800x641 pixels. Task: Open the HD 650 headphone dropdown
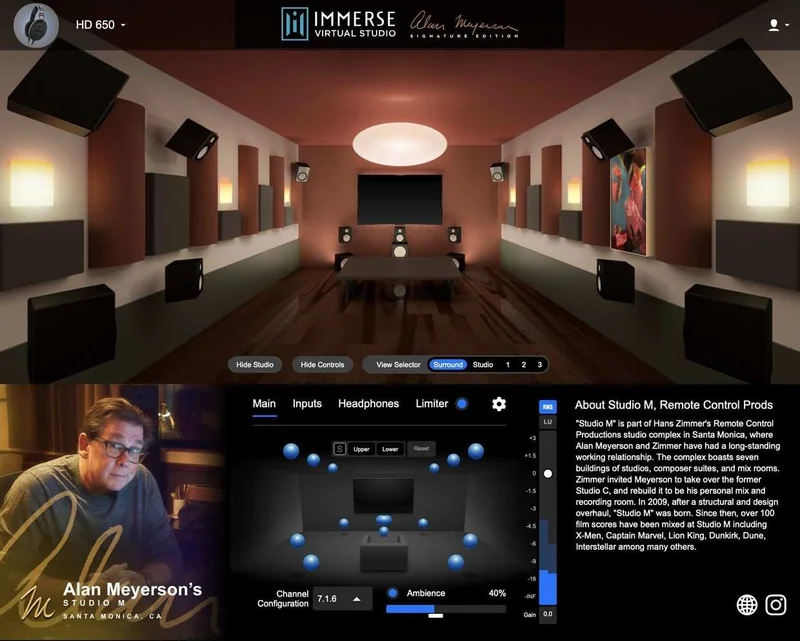(x=101, y=24)
